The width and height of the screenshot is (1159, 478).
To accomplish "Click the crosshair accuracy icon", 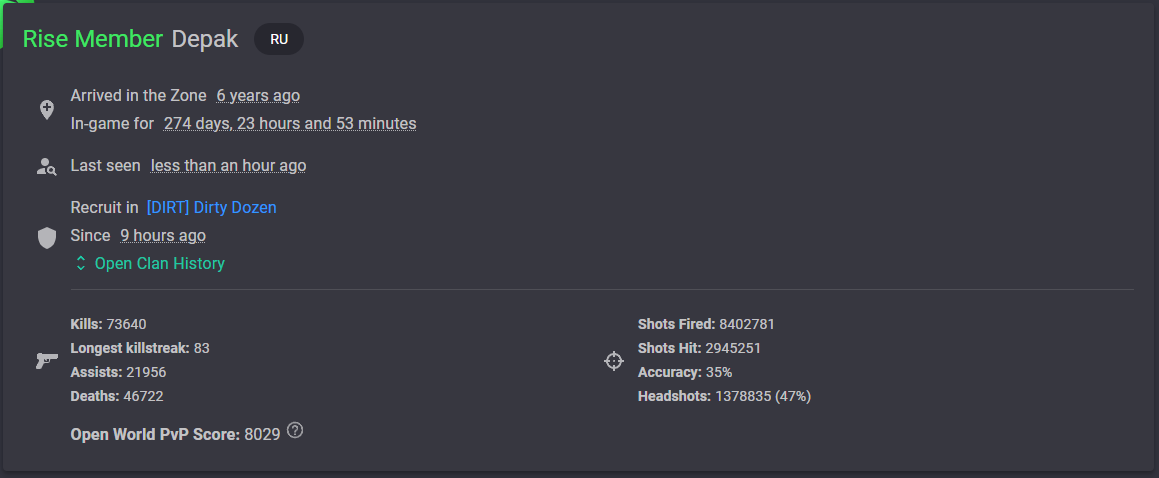I will [x=614, y=361].
